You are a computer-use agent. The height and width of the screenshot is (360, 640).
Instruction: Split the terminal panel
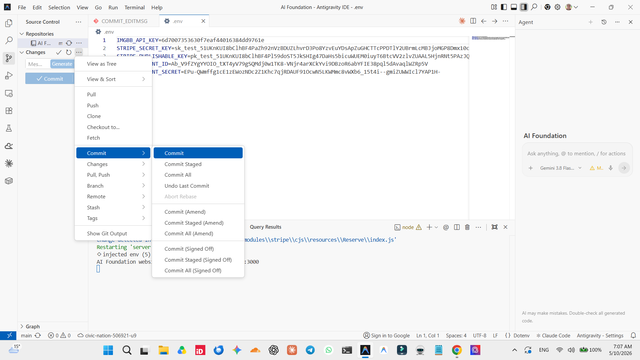(x=457, y=227)
